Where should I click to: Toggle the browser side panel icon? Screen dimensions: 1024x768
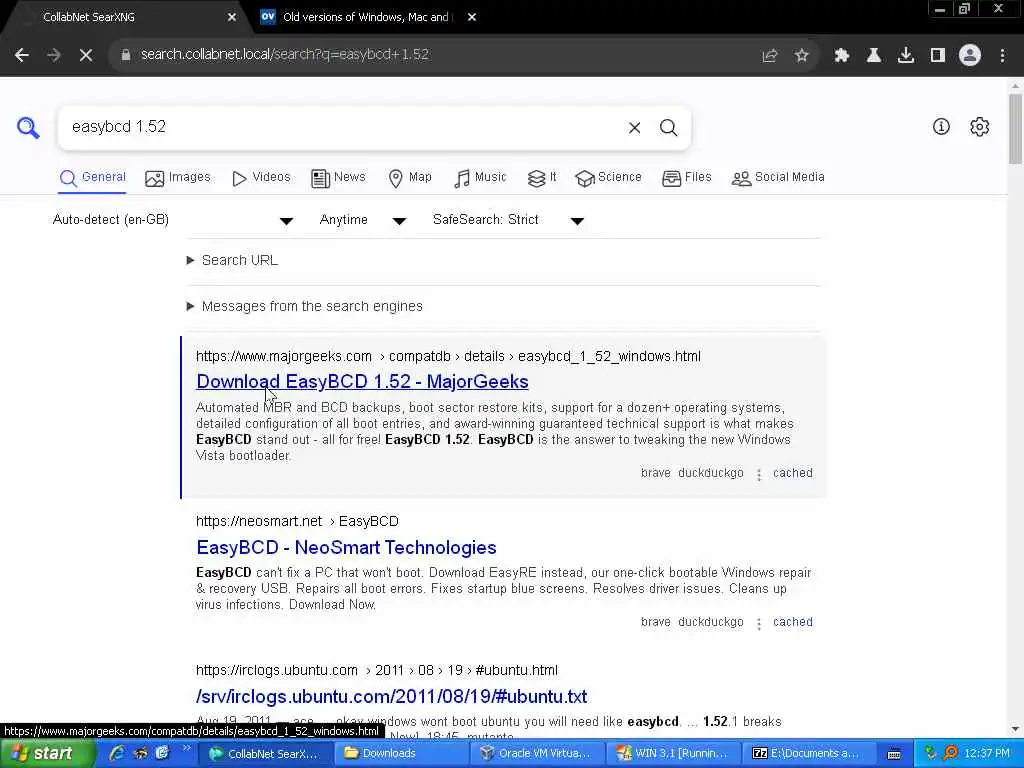[938, 56]
